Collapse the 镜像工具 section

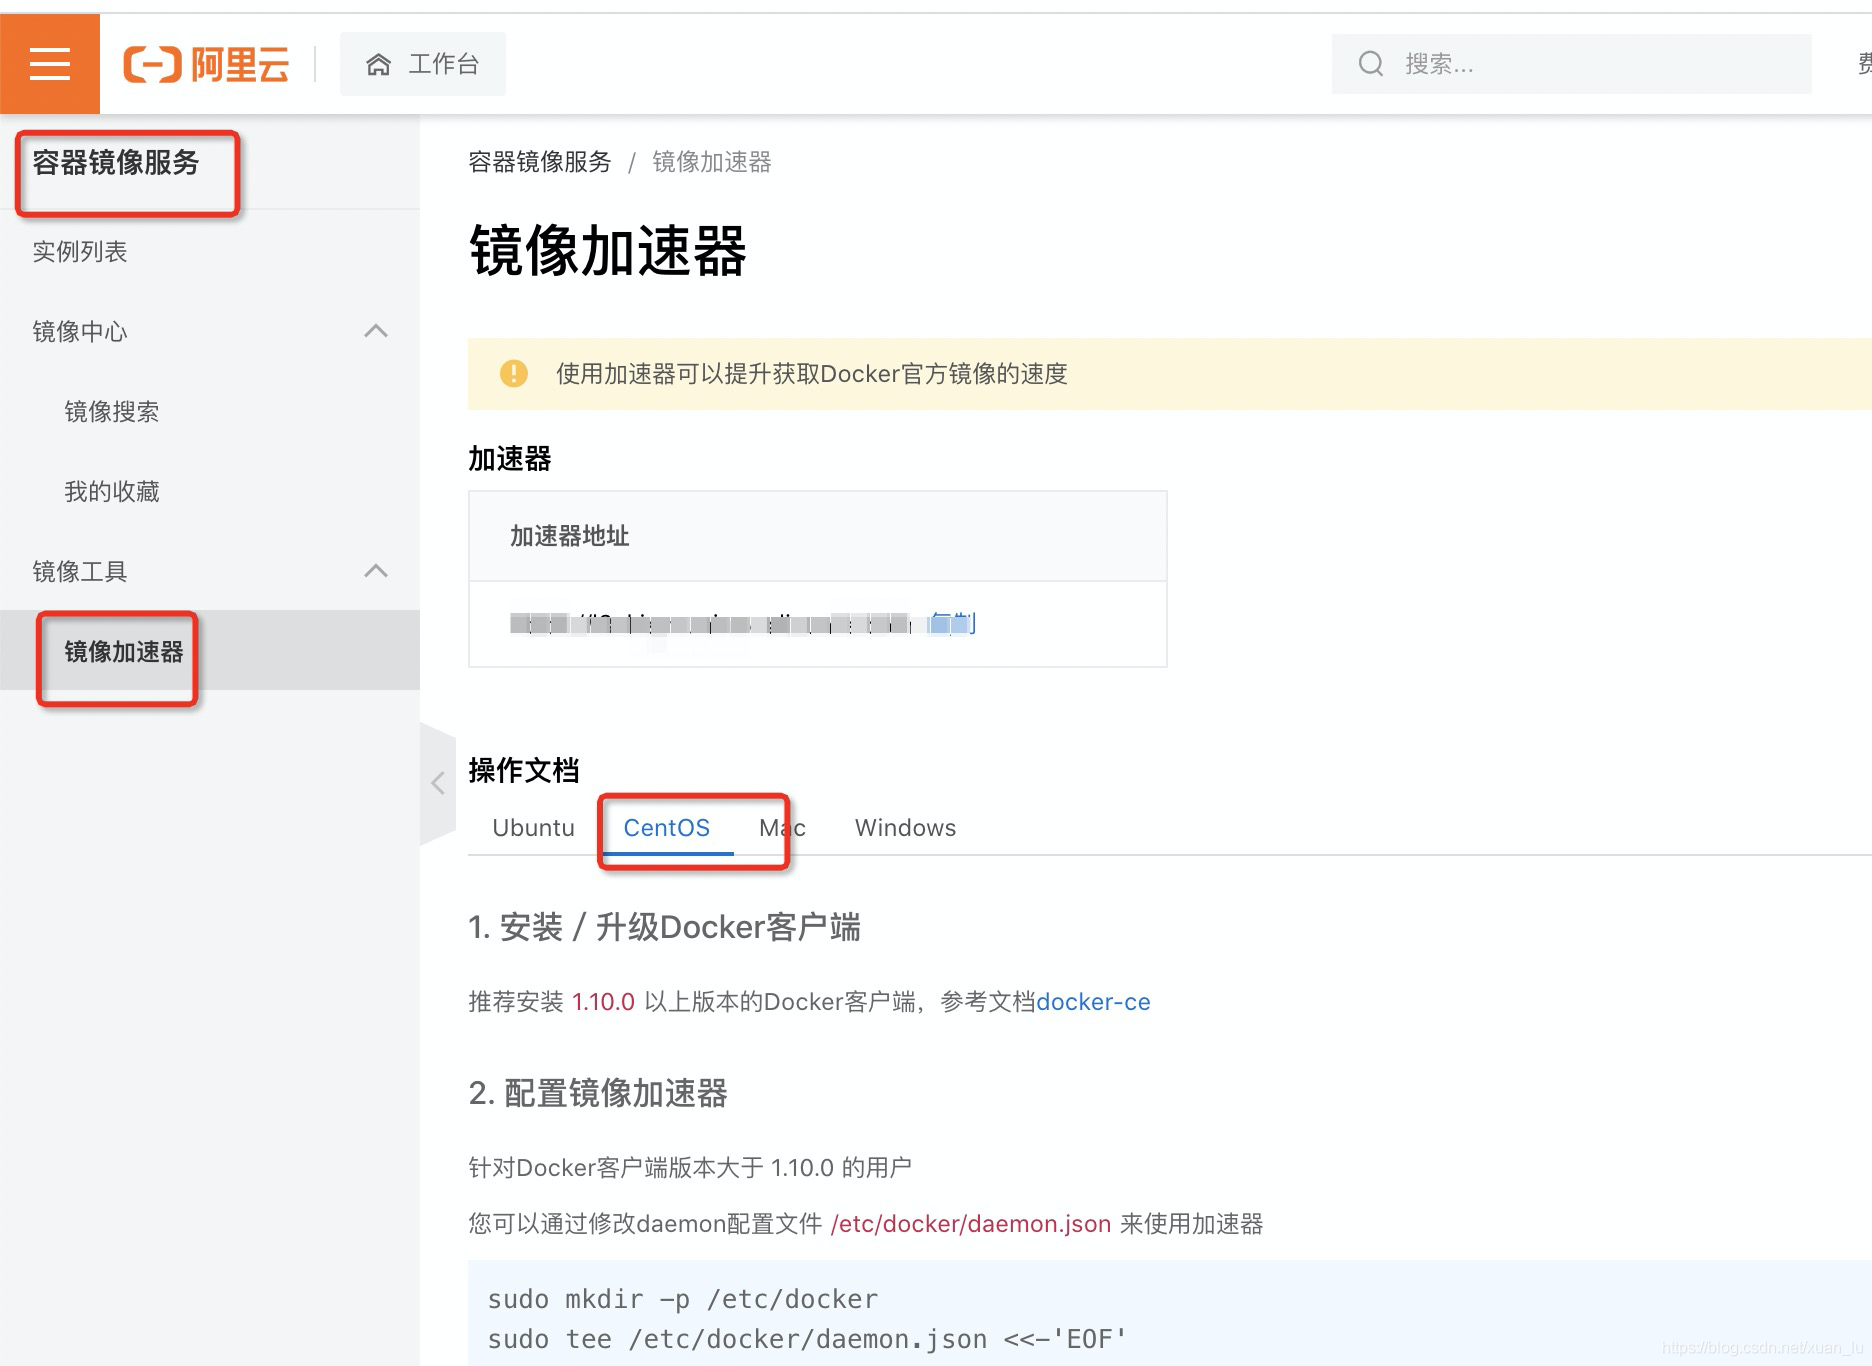(376, 571)
